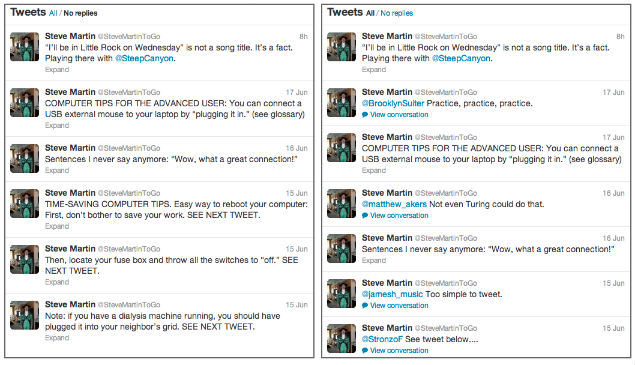This screenshot has width=635, height=365.
Task: Click the conversation bubble icon under the @StronzoF reply
Action: pos(365,350)
